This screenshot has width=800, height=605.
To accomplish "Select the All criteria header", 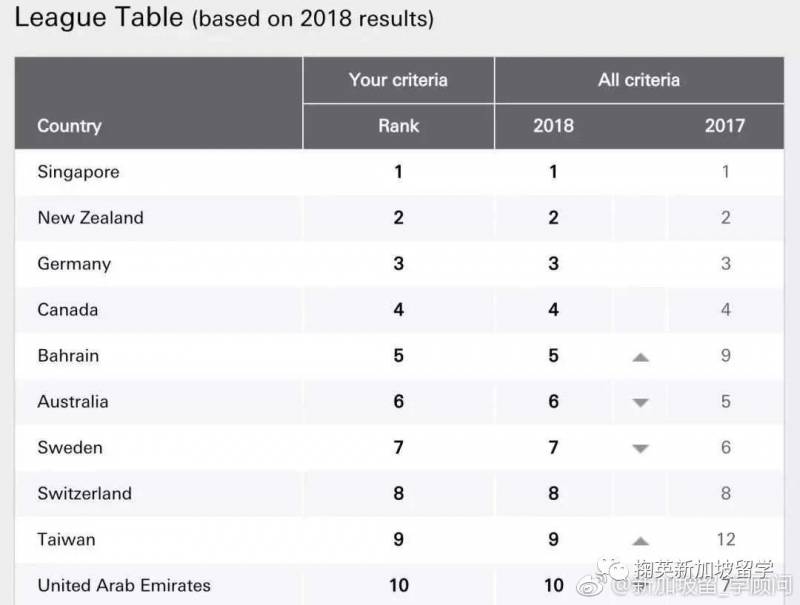I will (639, 80).
